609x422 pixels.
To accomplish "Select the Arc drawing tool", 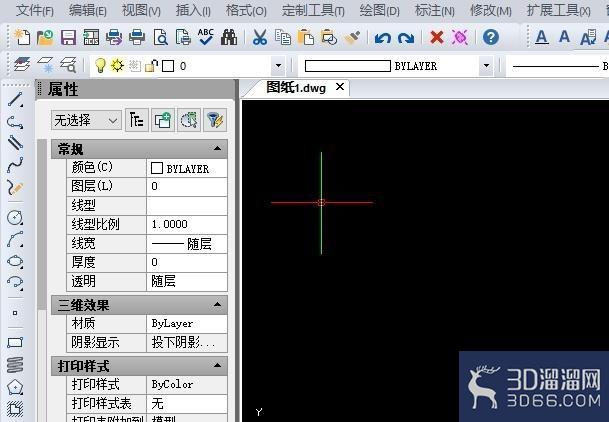I will click(x=15, y=239).
